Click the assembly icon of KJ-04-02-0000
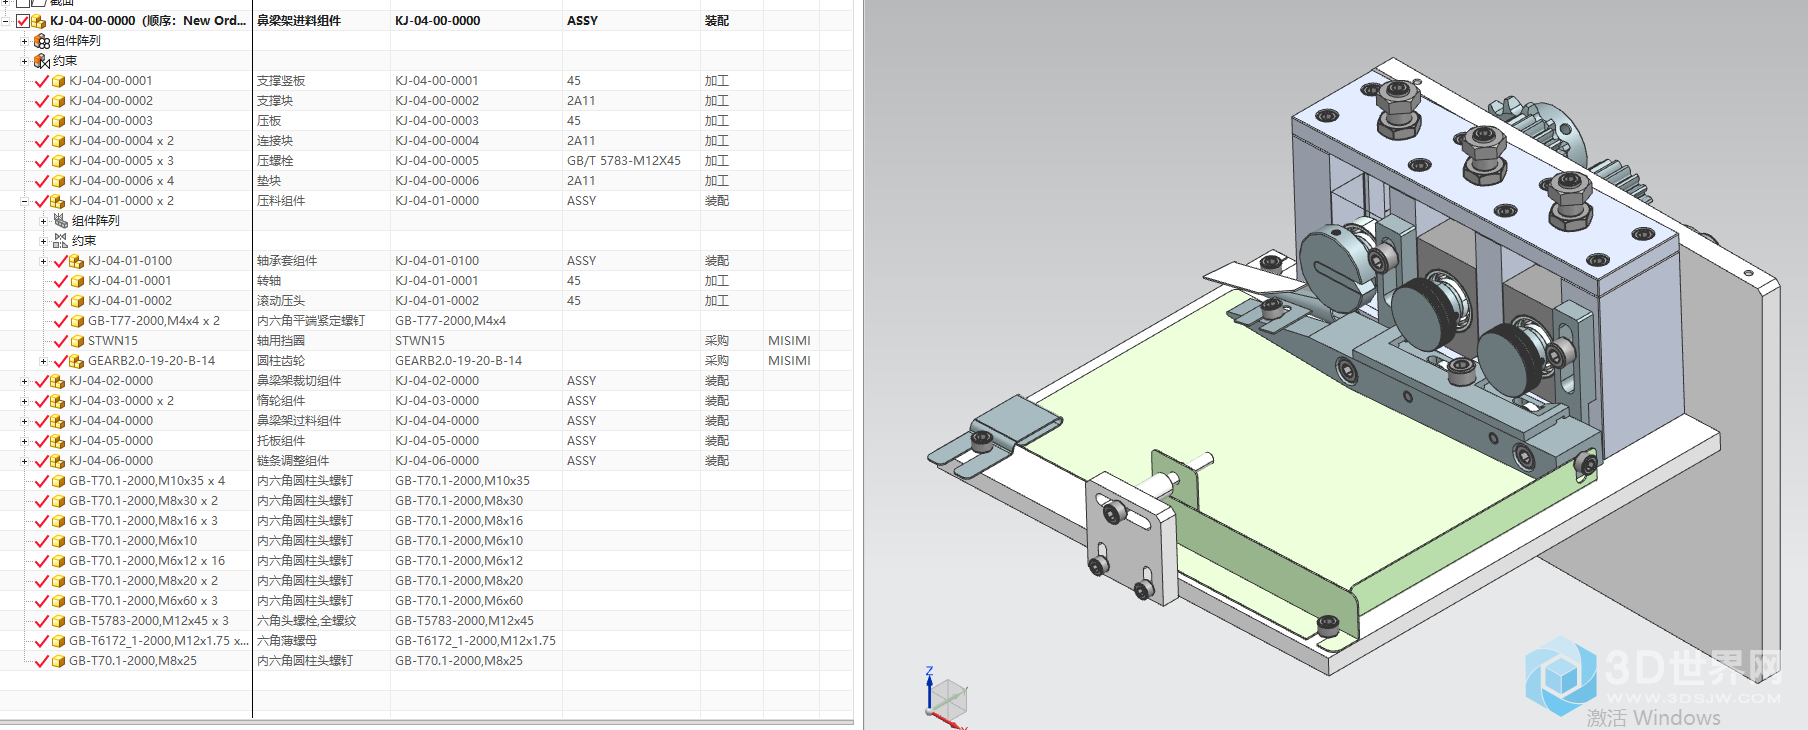The height and width of the screenshot is (730, 1808). tap(58, 381)
